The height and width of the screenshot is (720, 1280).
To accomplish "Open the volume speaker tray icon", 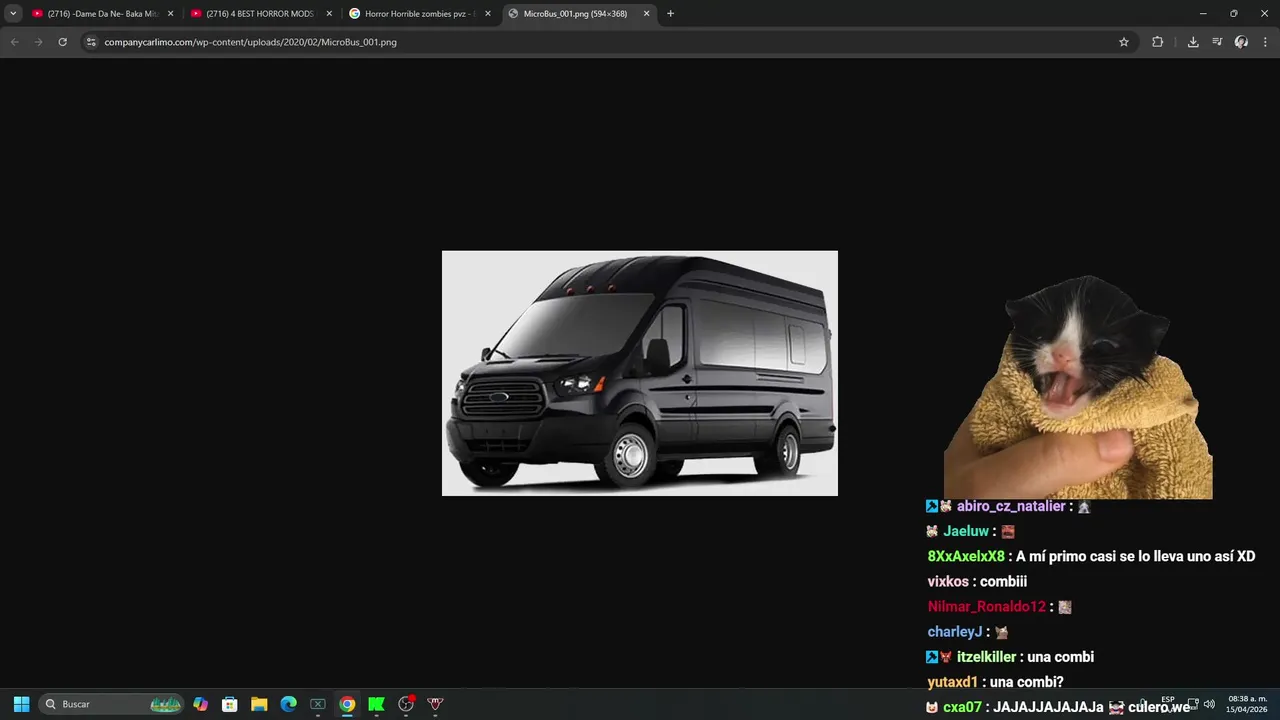I will coord(1209,704).
